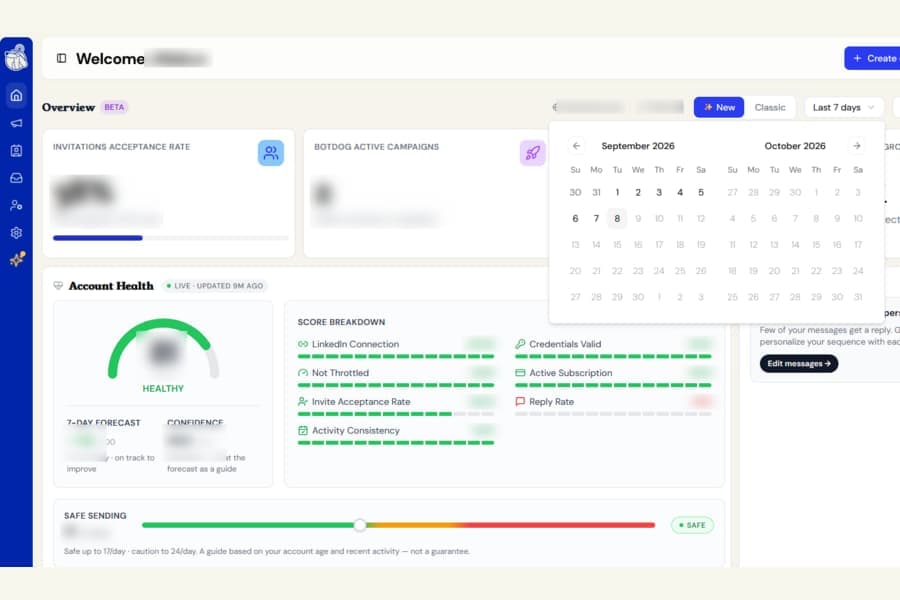Image resolution: width=900 pixels, height=600 pixels.
Task: Select September 1 in calendar
Action: point(617,192)
